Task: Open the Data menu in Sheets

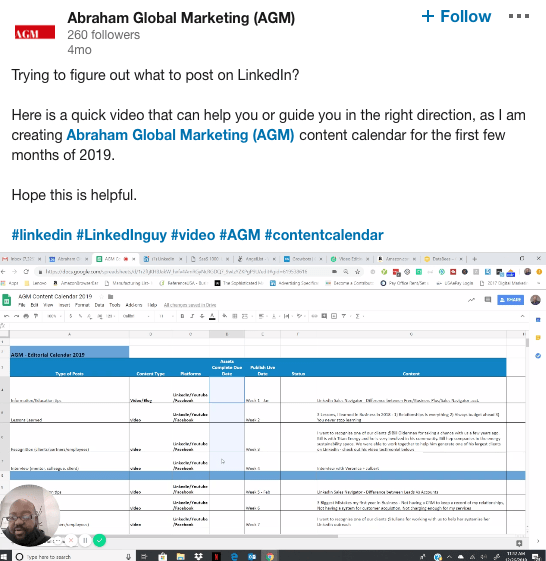Action: coord(99,305)
